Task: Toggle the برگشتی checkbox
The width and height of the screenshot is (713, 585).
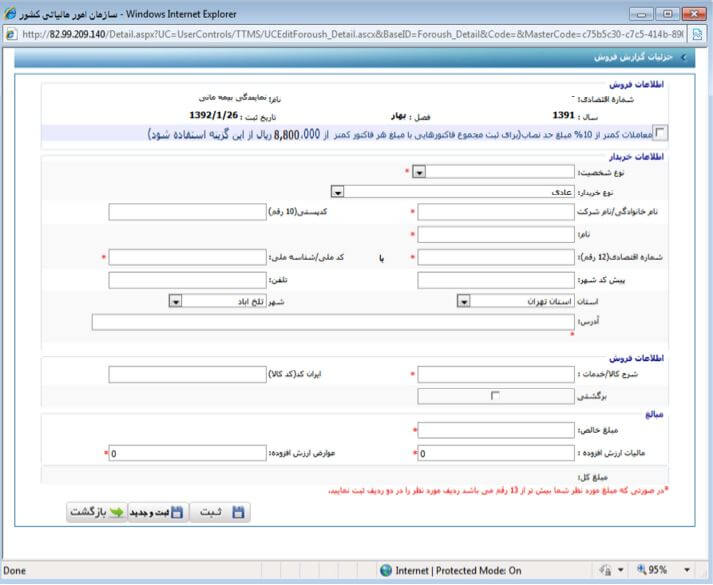Action: pyautogui.click(x=495, y=395)
